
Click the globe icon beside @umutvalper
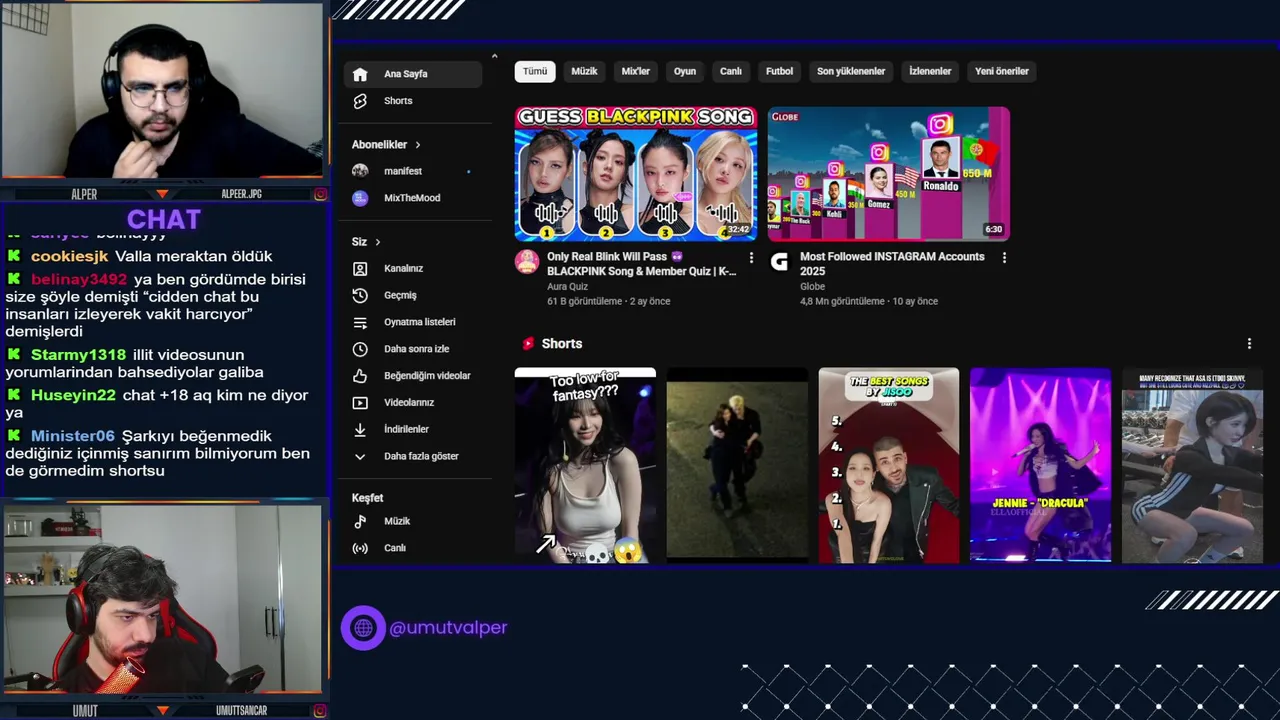click(x=363, y=628)
